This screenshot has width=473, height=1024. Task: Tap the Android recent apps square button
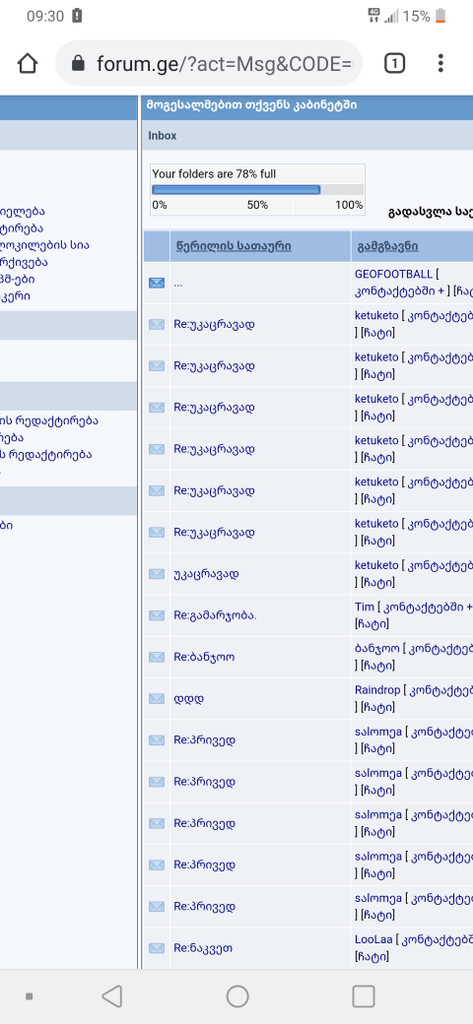click(363, 996)
